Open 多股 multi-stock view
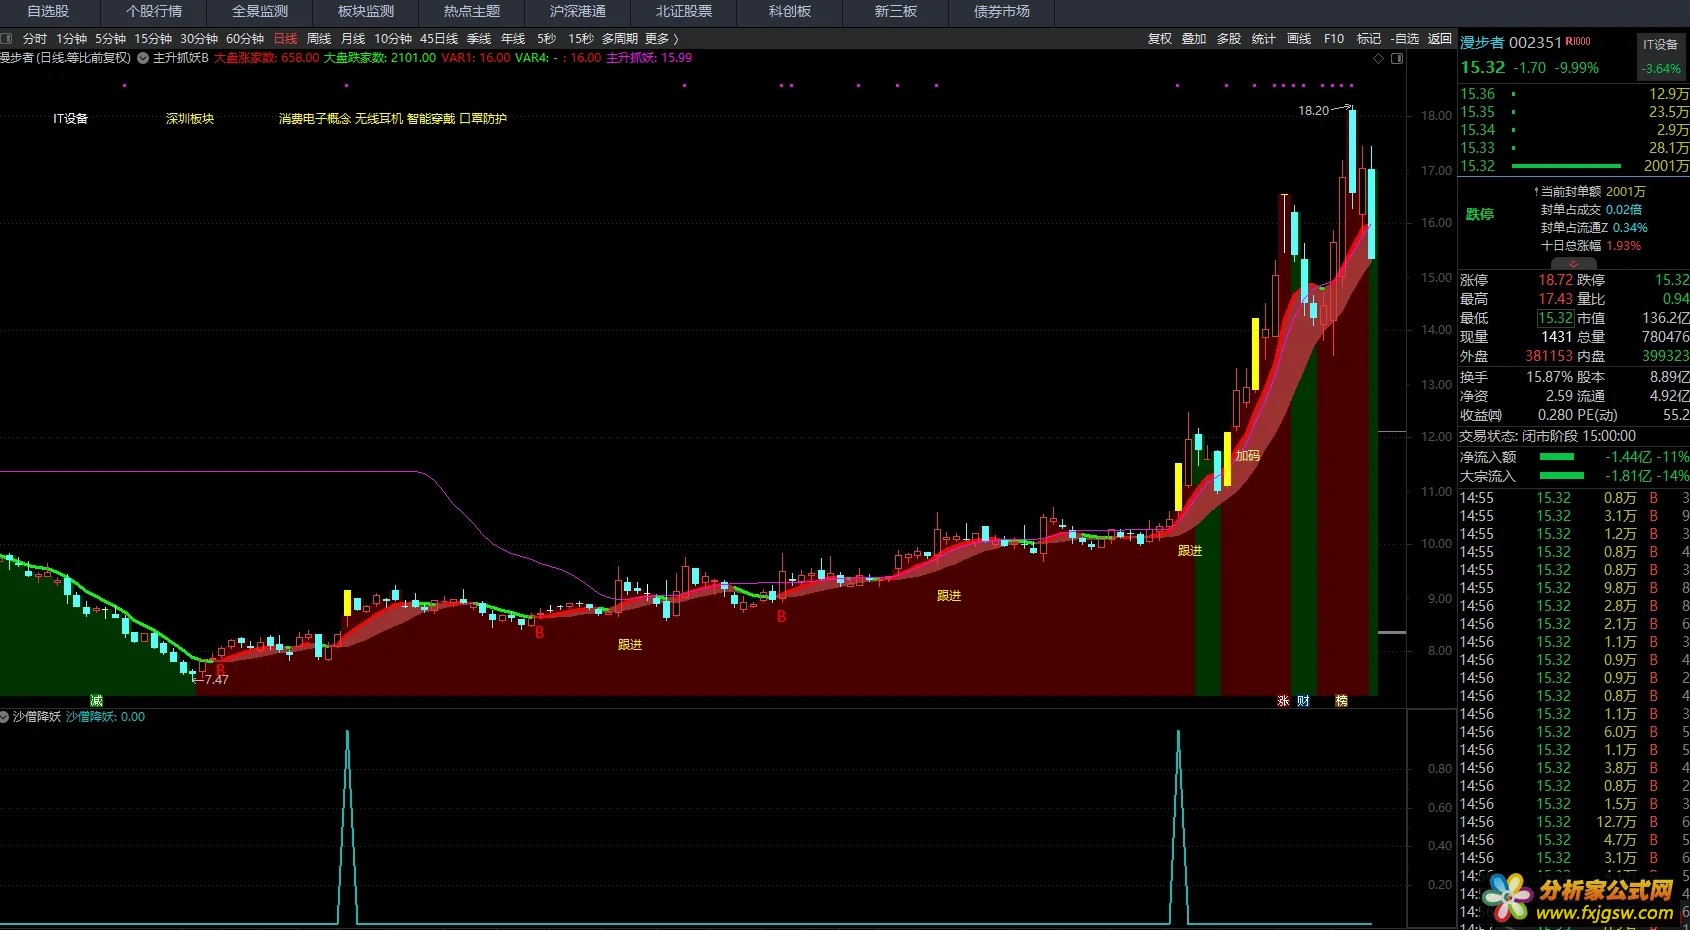Screen dimensions: 1690x930 [x=1229, y=39]
